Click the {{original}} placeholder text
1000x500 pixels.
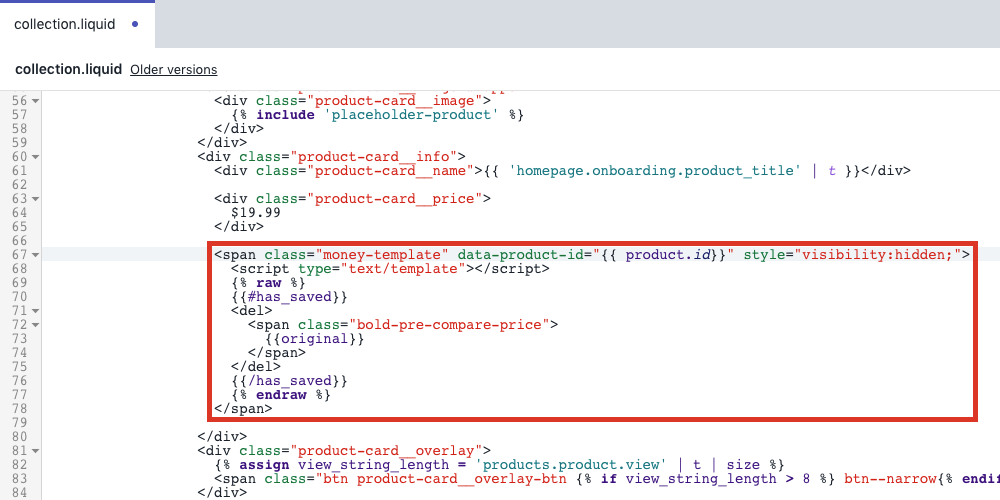pos(314,339)
